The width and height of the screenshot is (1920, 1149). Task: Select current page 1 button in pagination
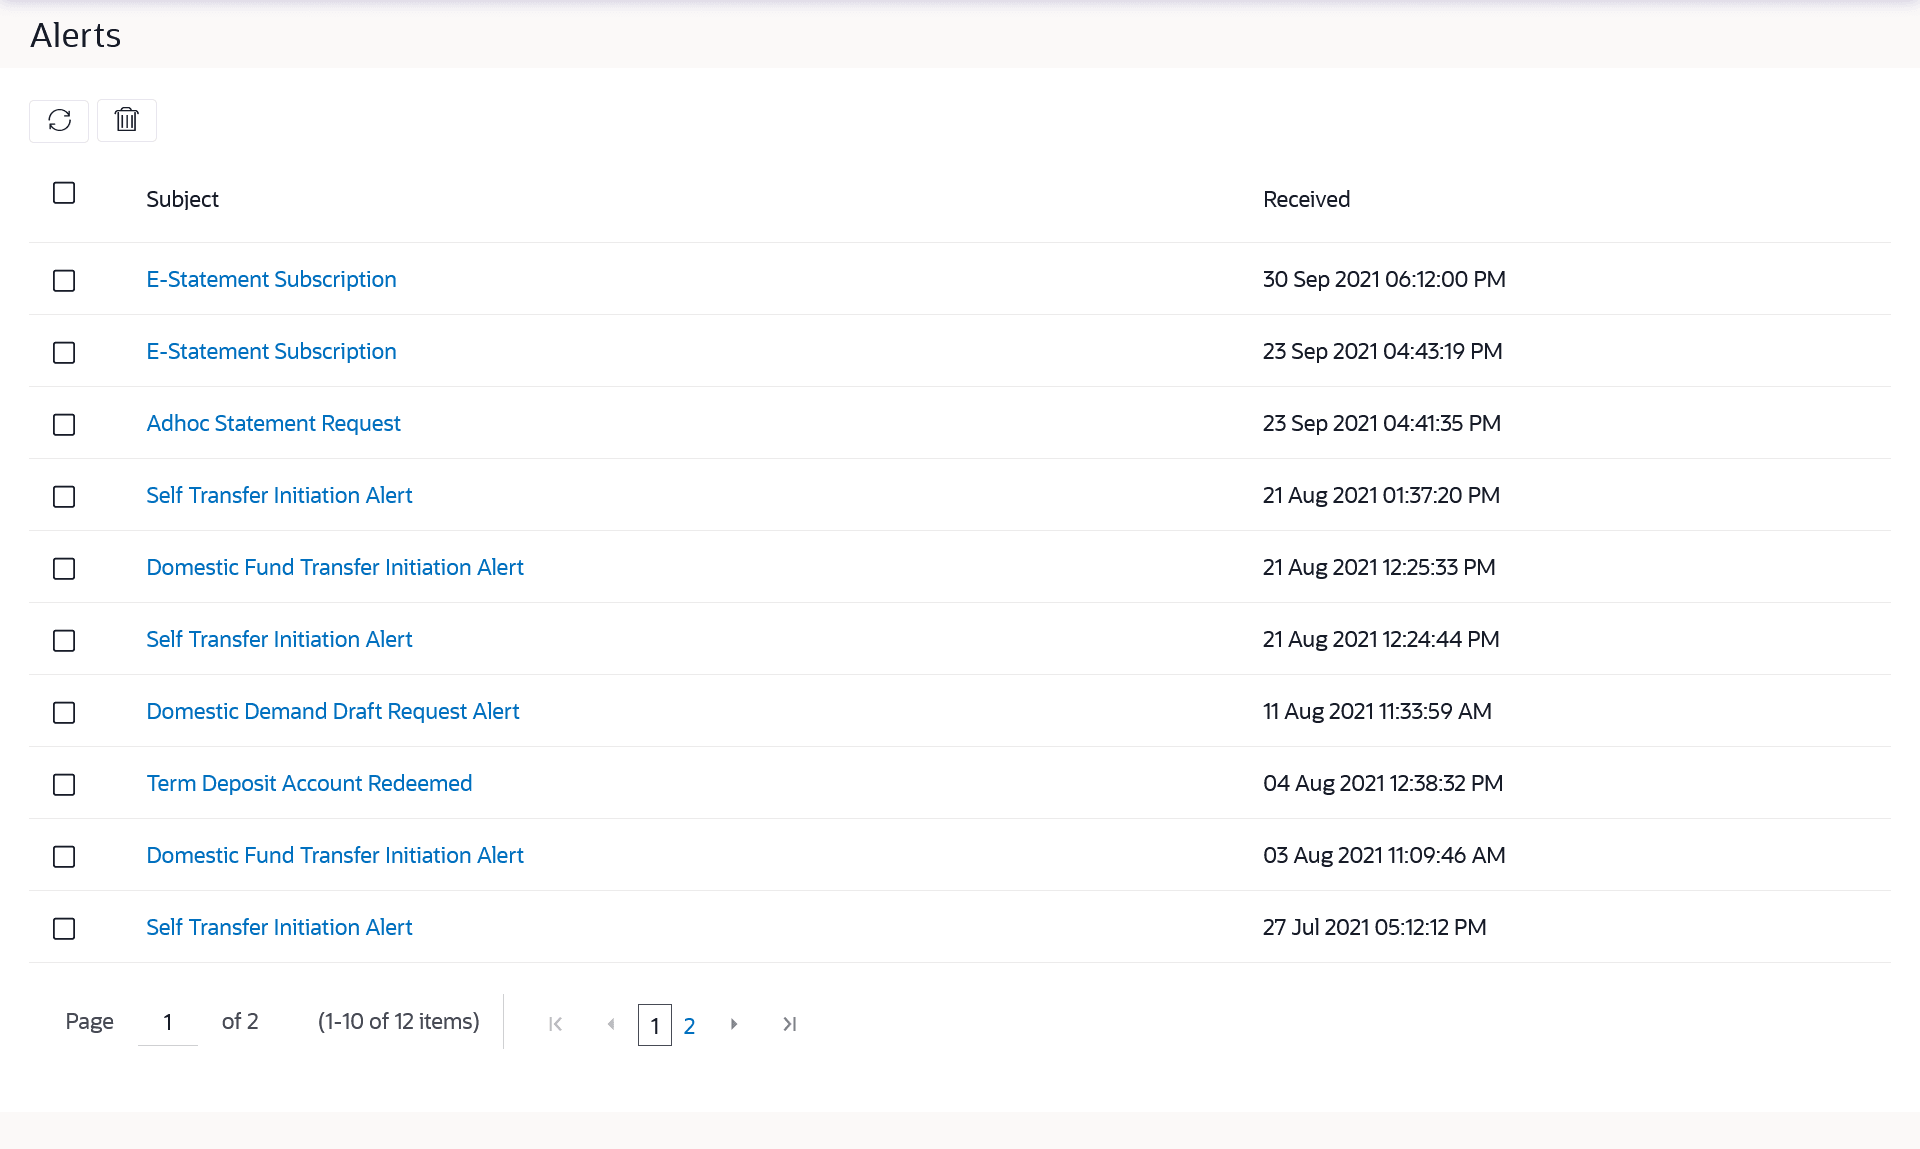point(655,1026)
